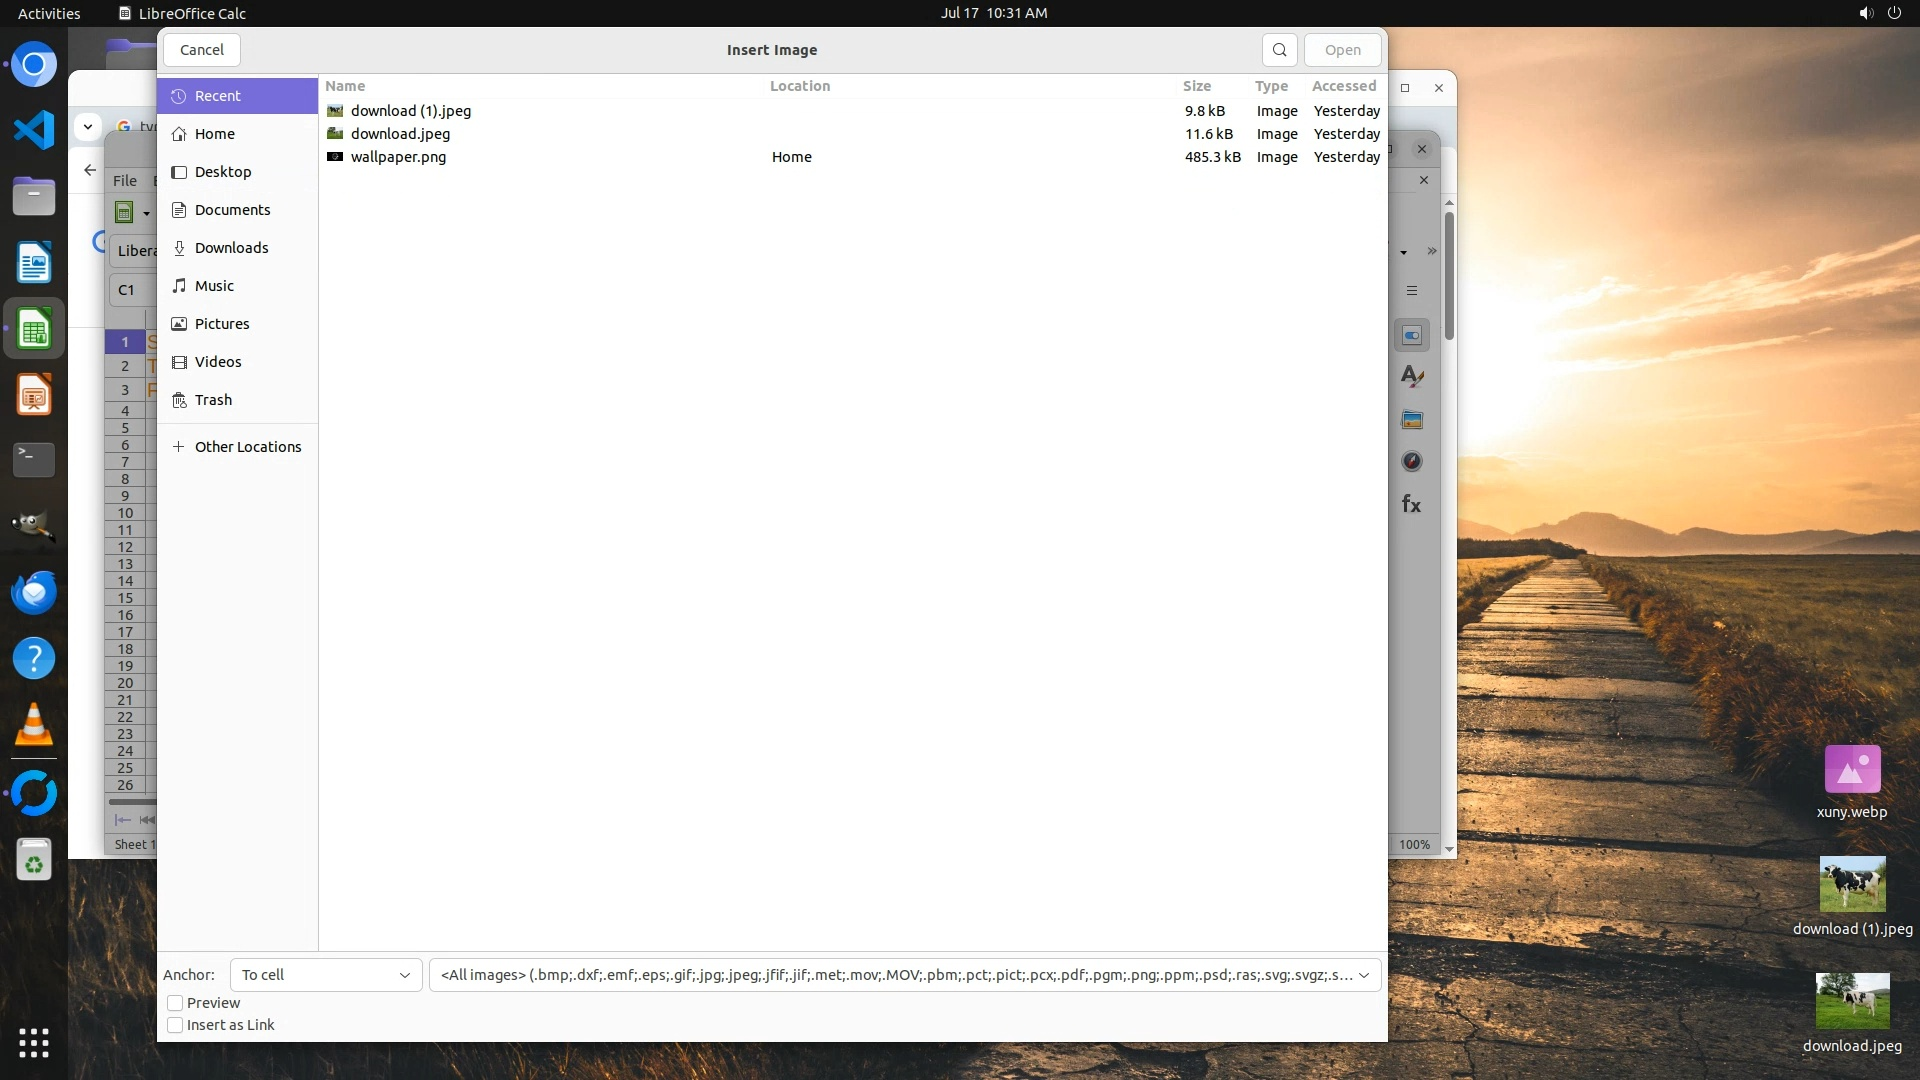1920x1080 pixels.
Task: Open the sidebar settings hamburger icon
Action: pos(1412,291)
